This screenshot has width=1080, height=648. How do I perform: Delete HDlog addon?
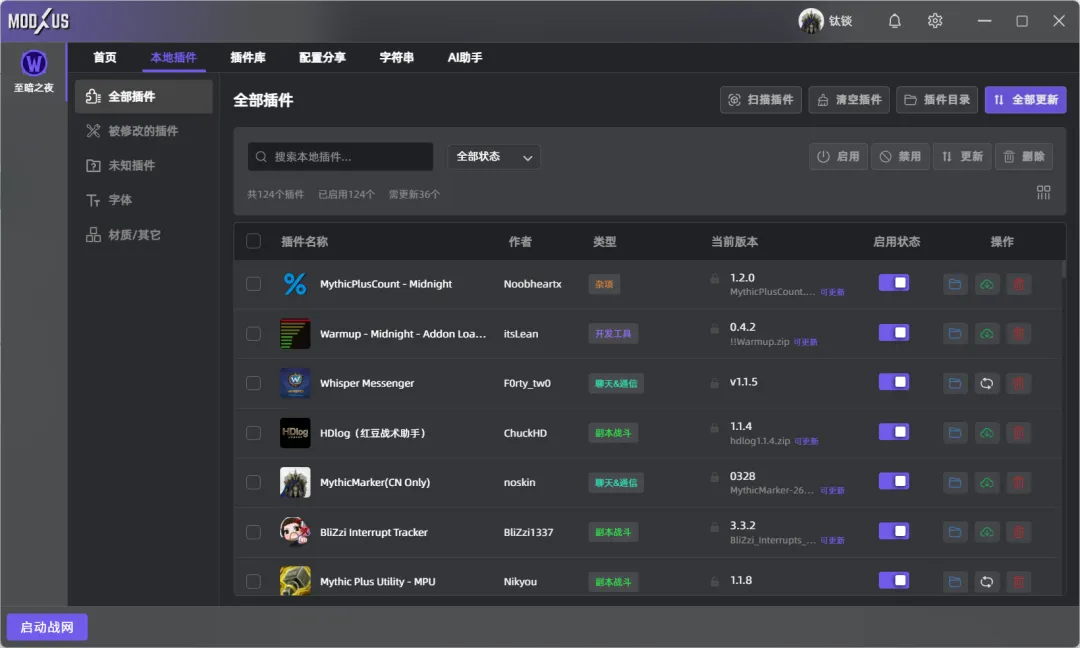(1018, 432)
